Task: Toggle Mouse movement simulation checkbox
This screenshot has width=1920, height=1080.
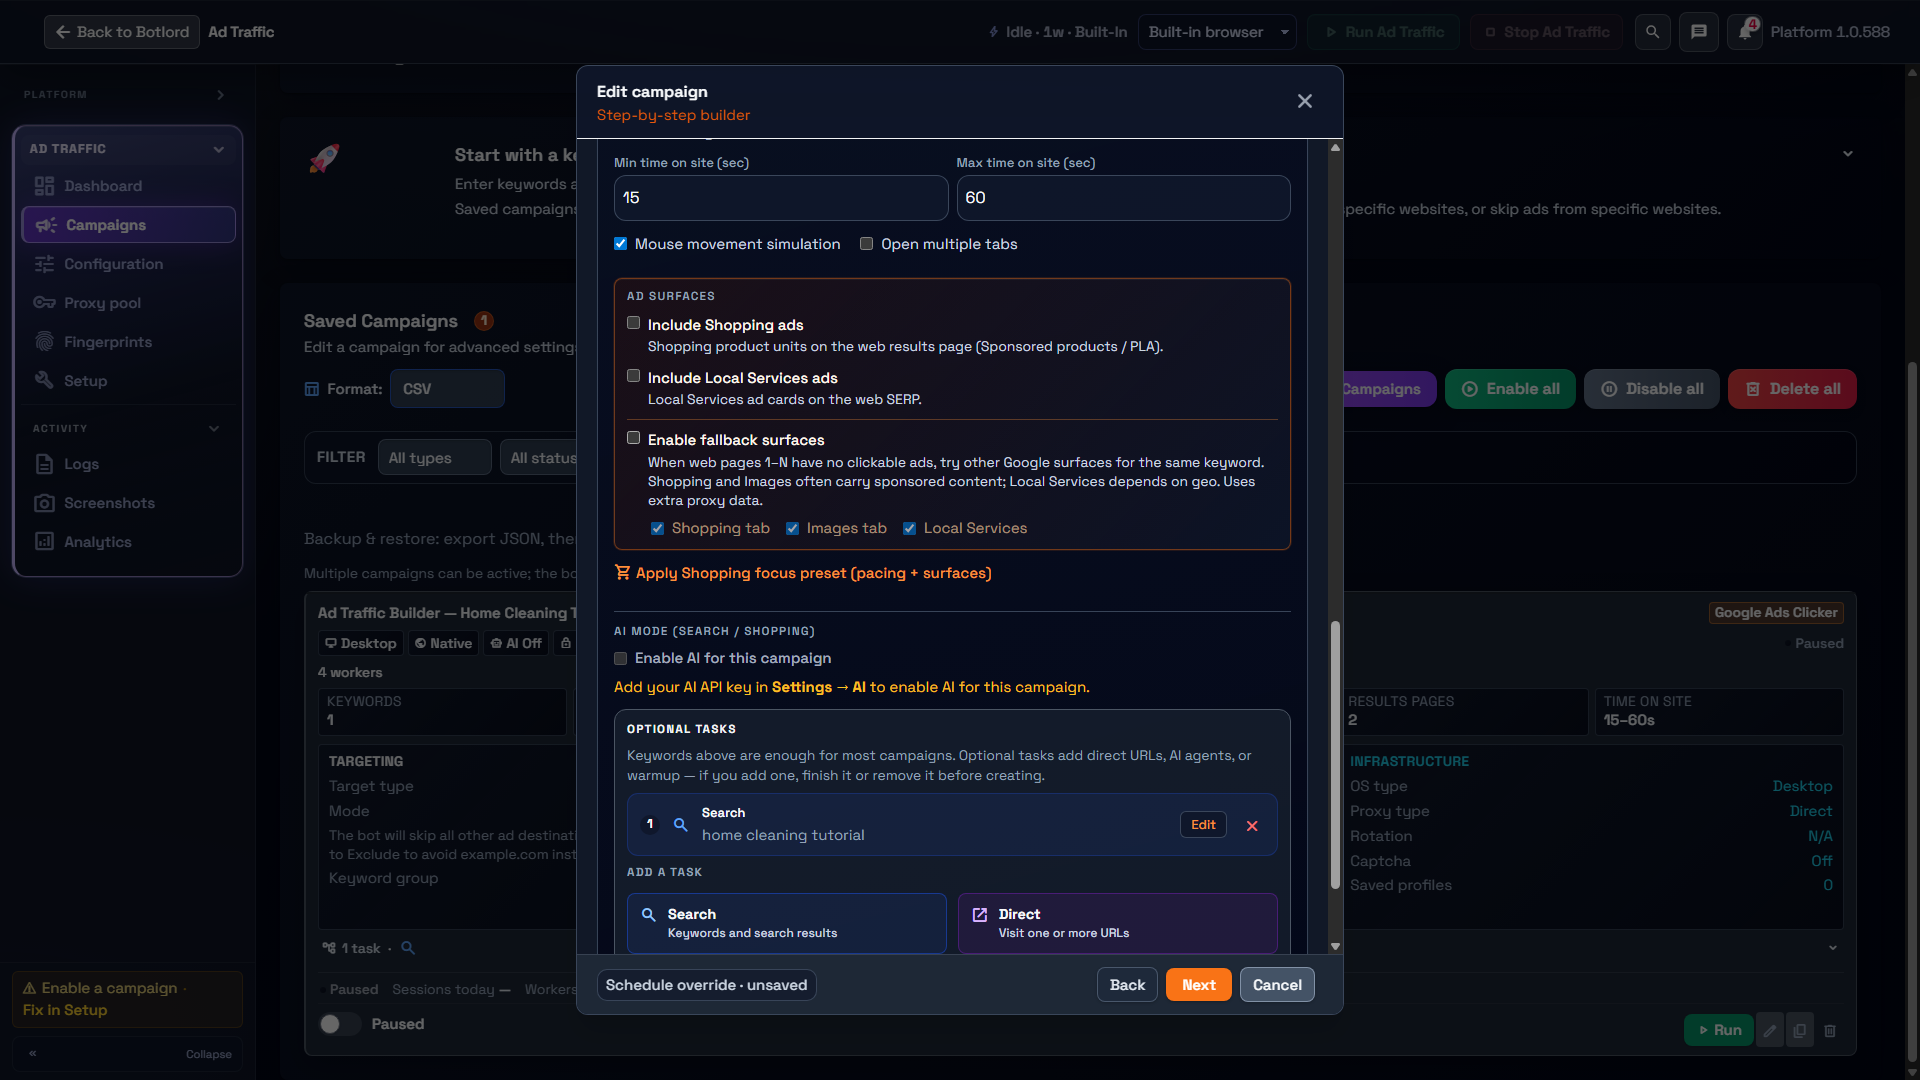Action: pyautogui.click(x=621, y=244)
